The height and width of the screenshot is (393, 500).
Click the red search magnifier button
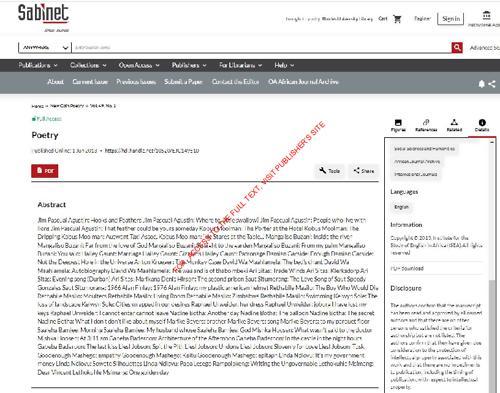pyautogui.click(x=457, y=48)
